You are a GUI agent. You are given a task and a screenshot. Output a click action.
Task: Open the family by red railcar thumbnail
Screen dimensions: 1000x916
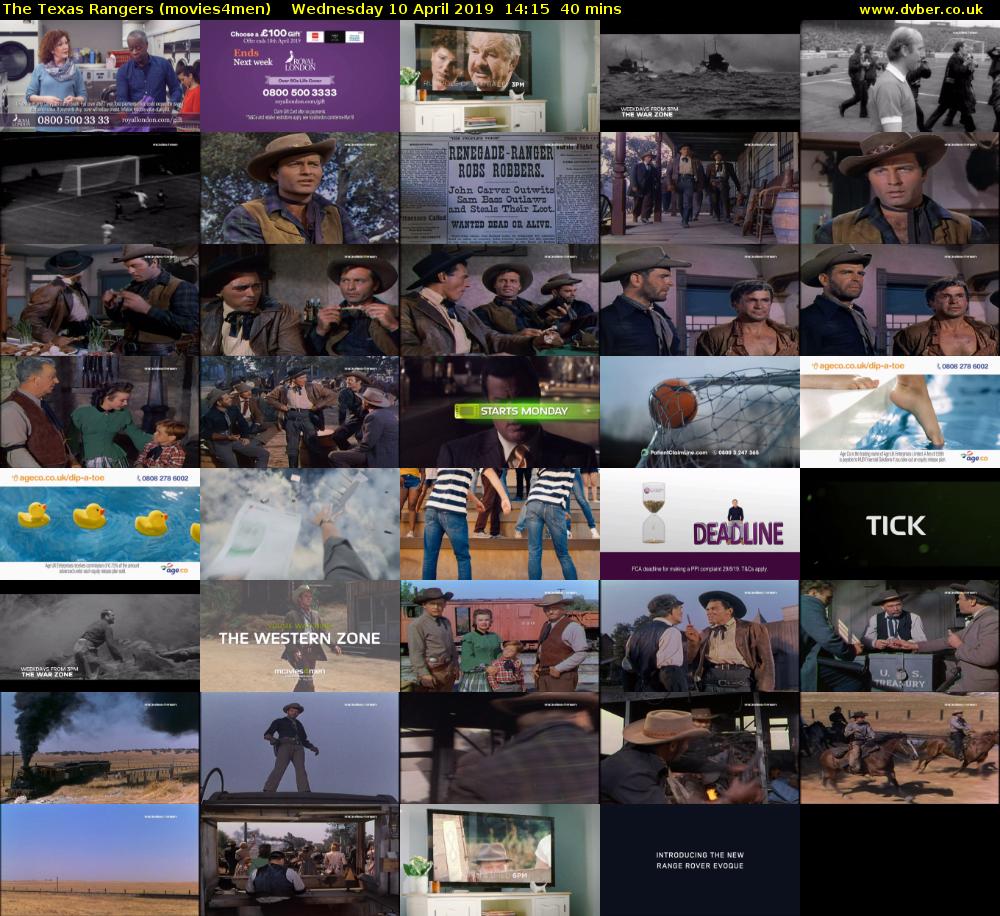click(x=499, y=636)
